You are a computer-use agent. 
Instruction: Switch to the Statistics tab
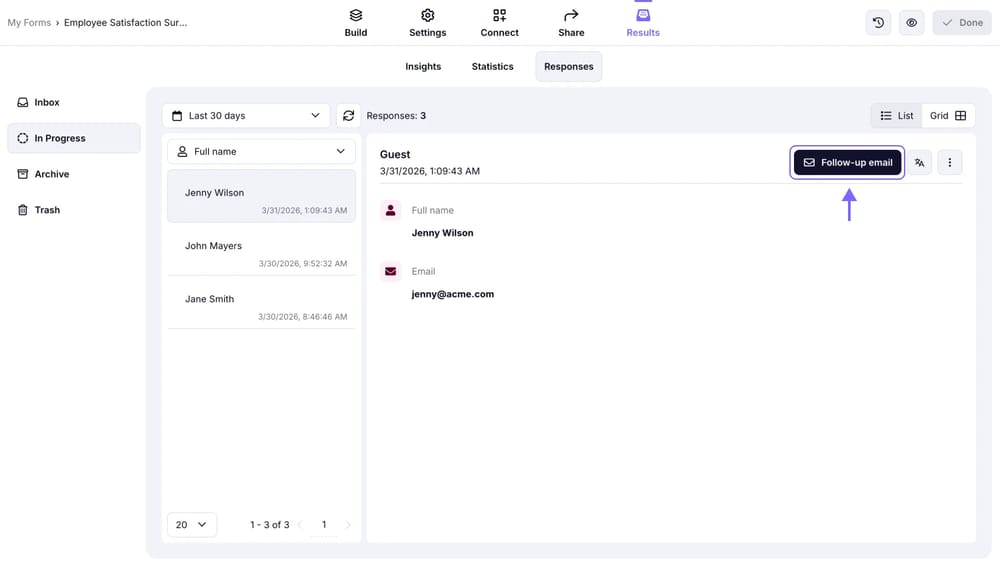(x=492, y=67)
